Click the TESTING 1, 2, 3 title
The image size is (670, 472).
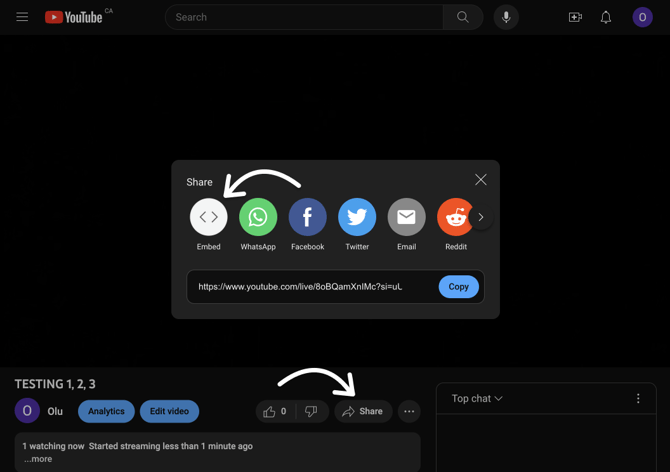point(55,384)
